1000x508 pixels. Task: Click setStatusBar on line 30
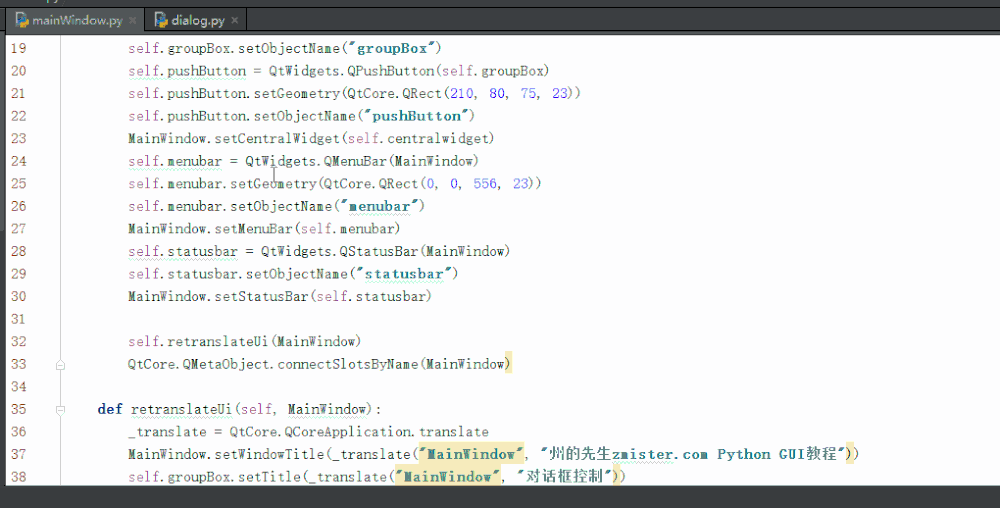[261, 296]
